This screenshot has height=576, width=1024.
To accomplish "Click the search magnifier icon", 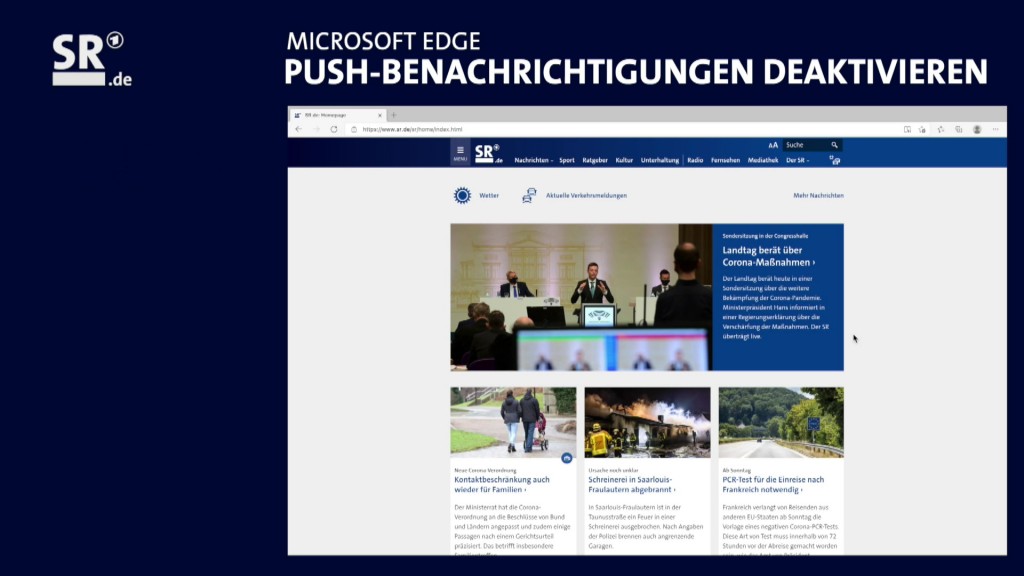I will [x=834, y=145].
